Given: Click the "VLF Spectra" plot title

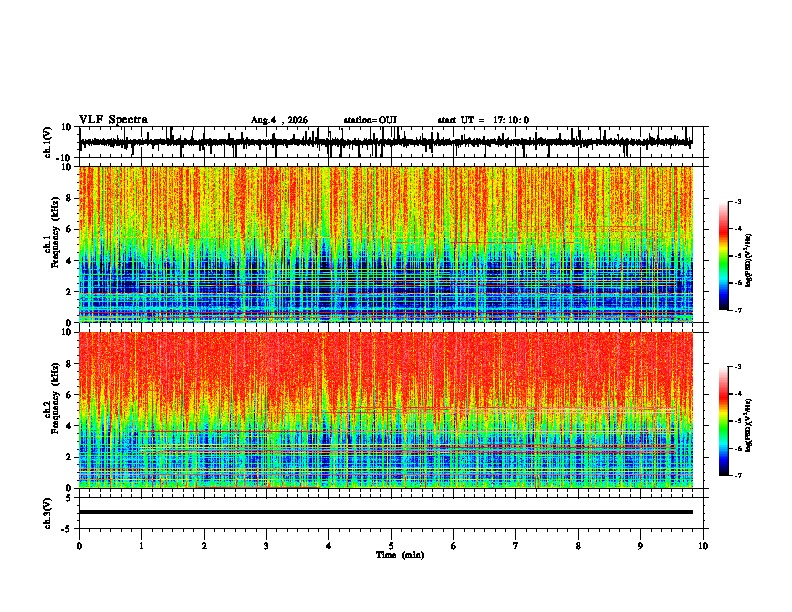Looking at the screenshot, I should click(x=113, y=120).
